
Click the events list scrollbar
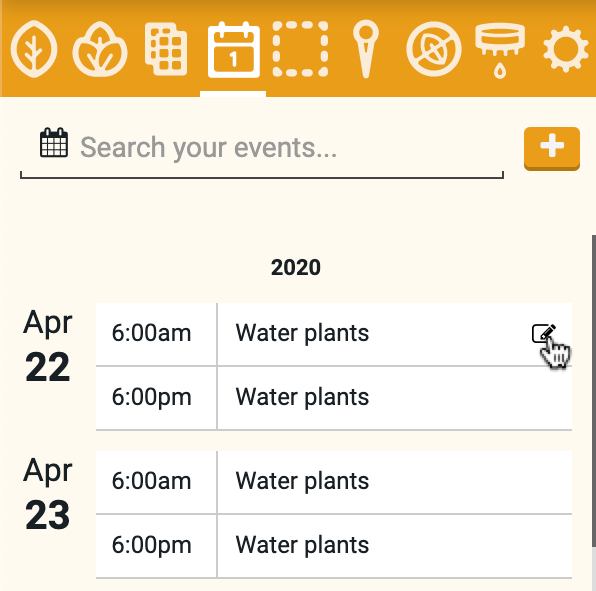coord(594,391)
